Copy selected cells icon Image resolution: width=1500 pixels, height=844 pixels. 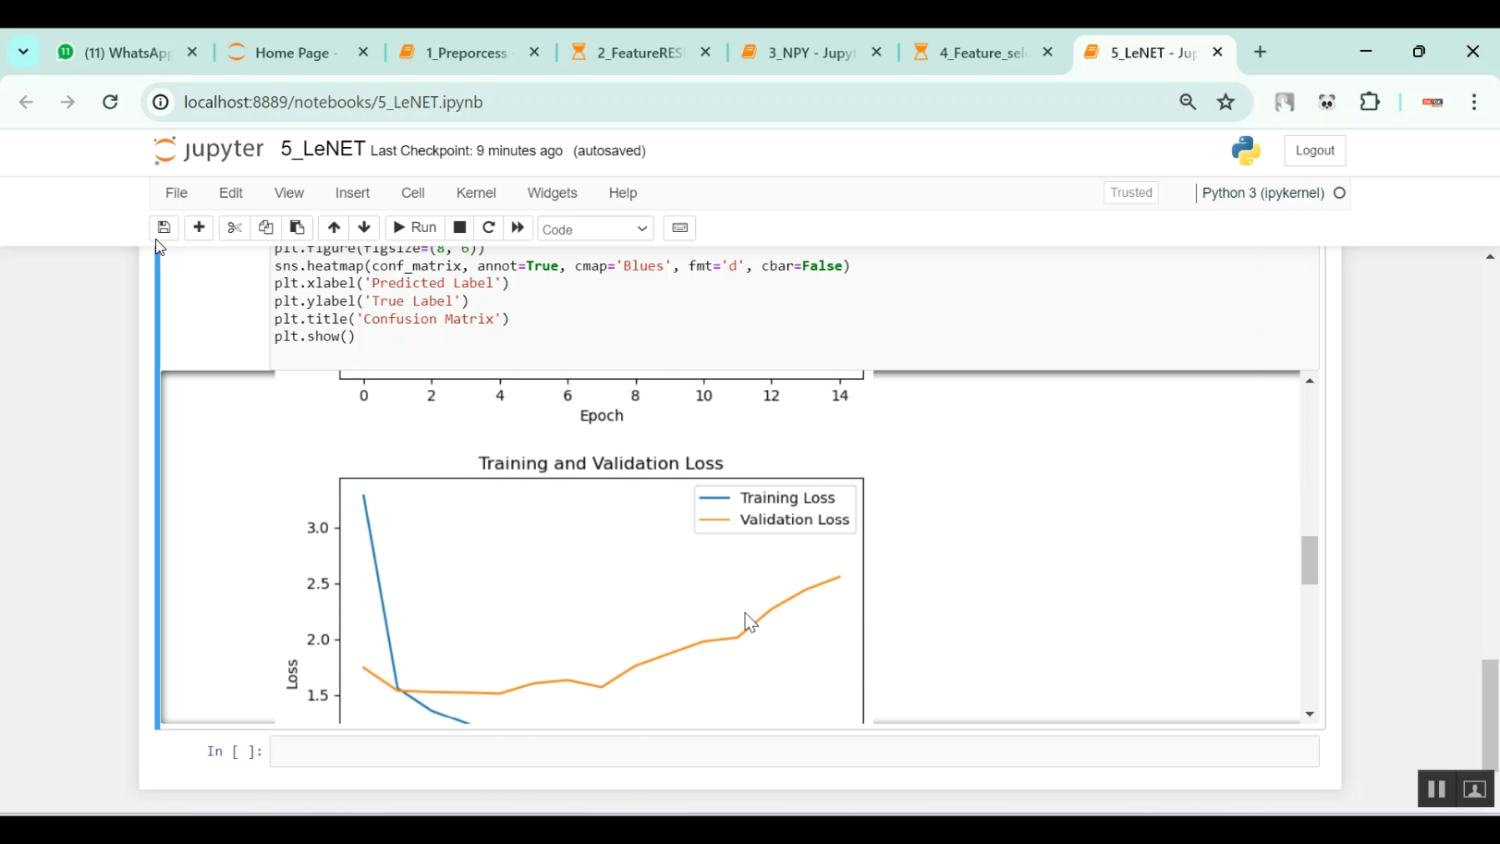tap(266, 228)
